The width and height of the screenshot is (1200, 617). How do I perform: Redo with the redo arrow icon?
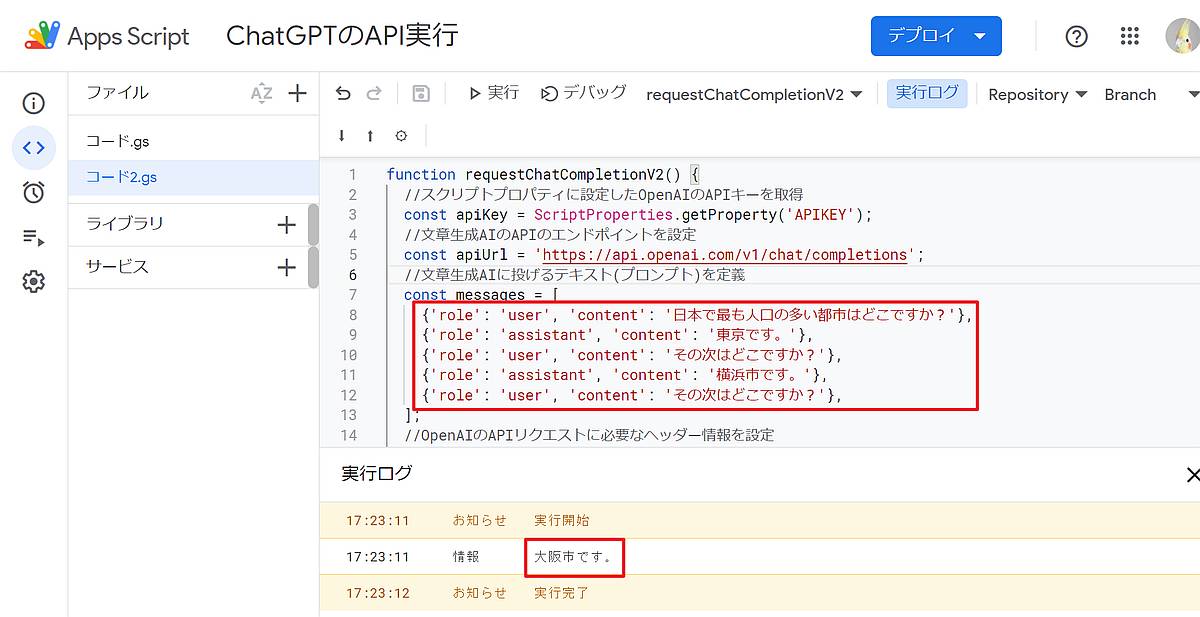(x=374, y=94)
